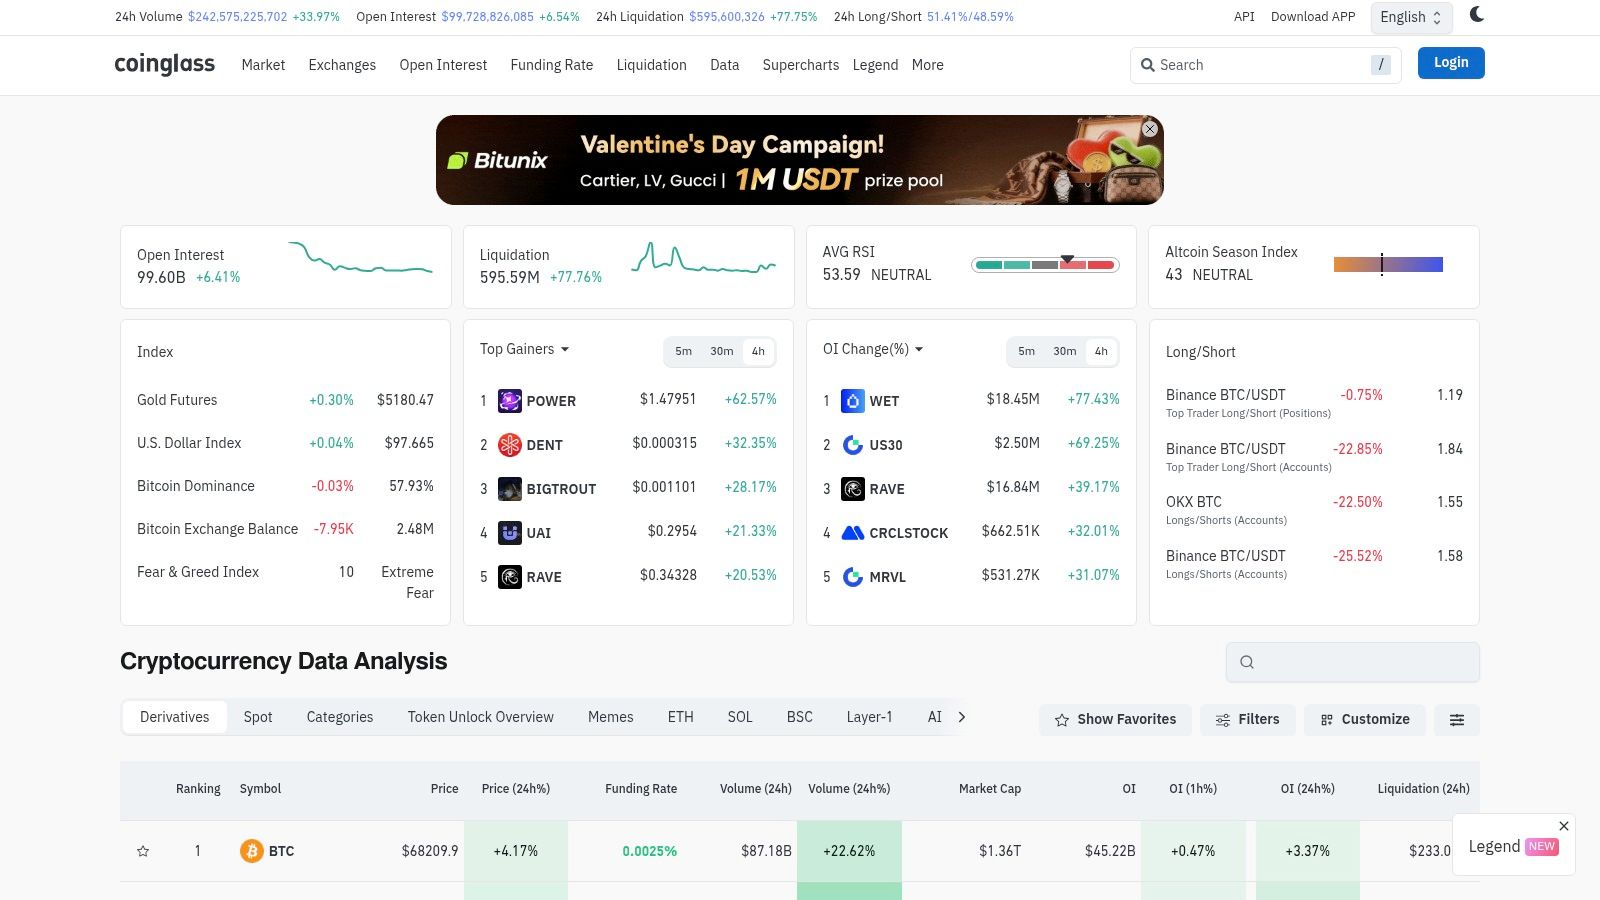Select 5m in Top Gainers card
The height and width of the screenshot is (900, 1600).
click(x=684, y=351)
